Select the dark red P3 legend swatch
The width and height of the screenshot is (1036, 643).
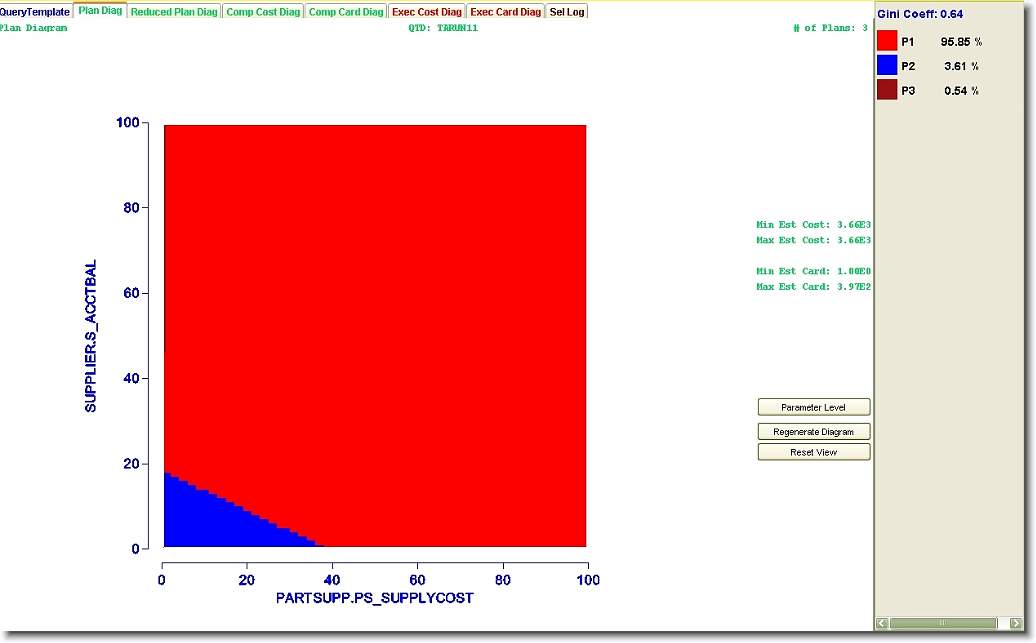(887, 90)
